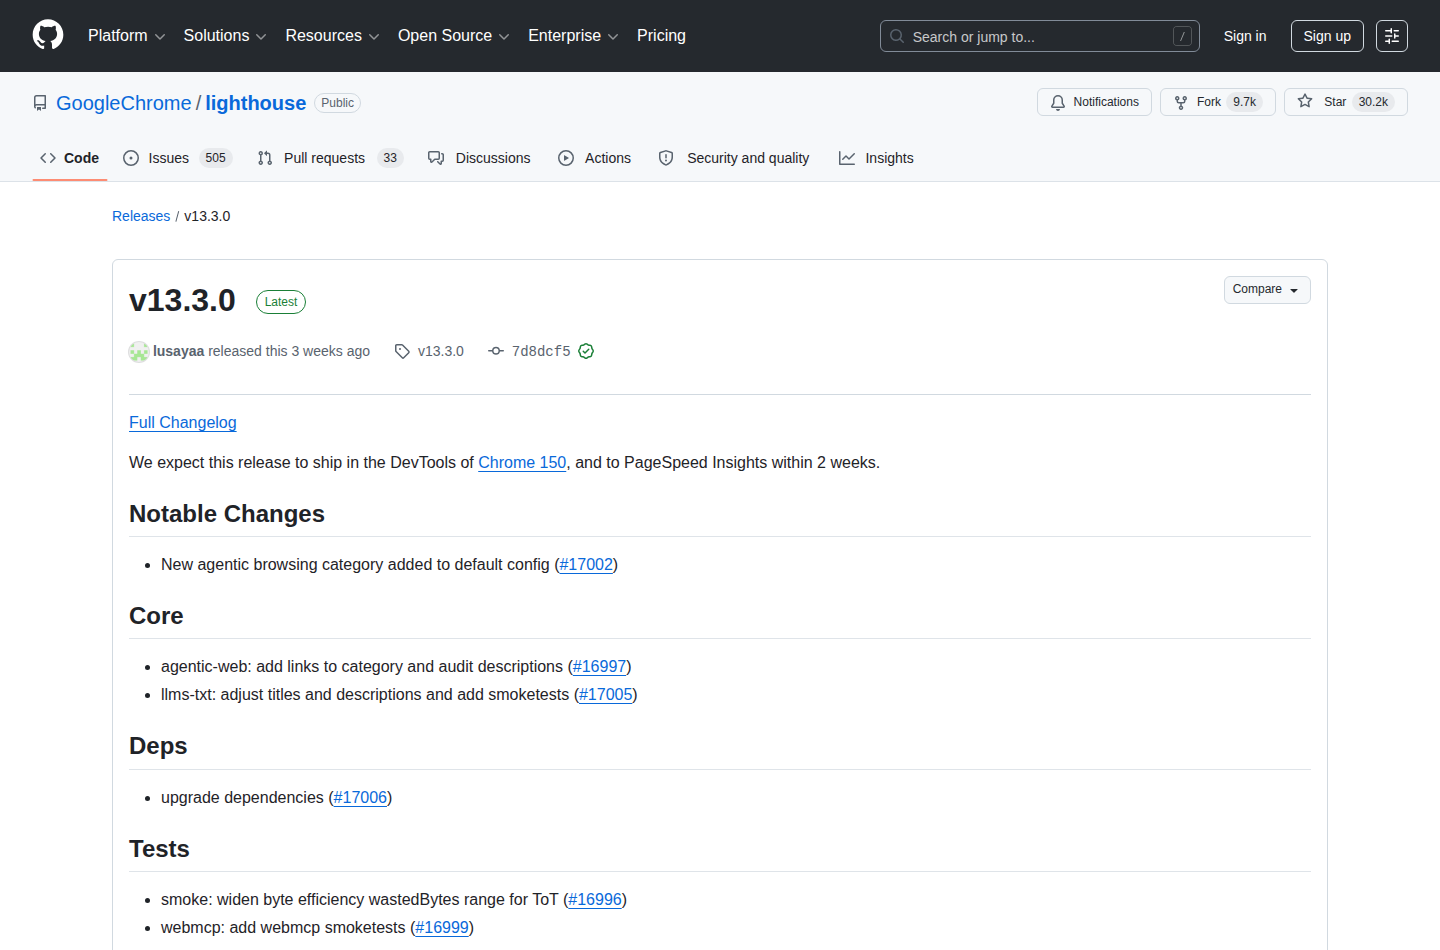Expand the Enterprise menu

[573, 36]
